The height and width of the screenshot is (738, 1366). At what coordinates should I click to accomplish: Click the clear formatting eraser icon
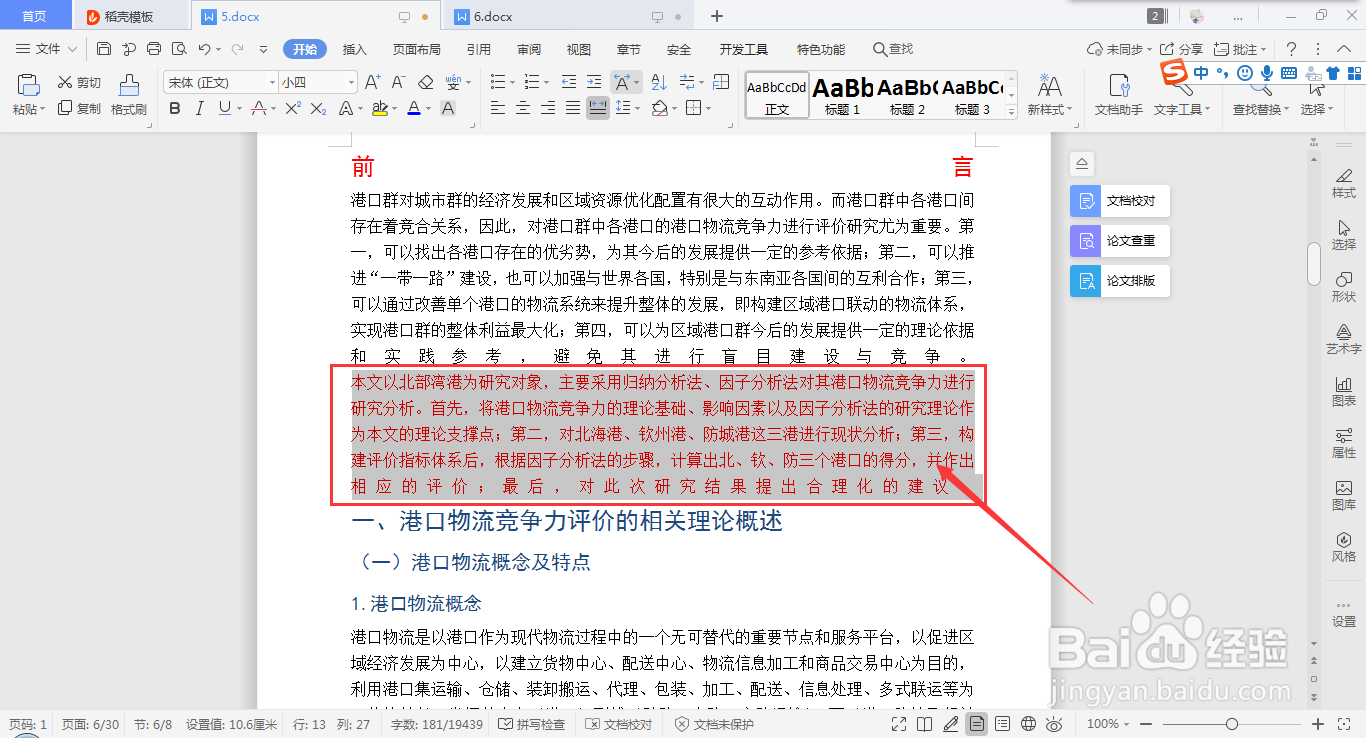click(425, 81)
